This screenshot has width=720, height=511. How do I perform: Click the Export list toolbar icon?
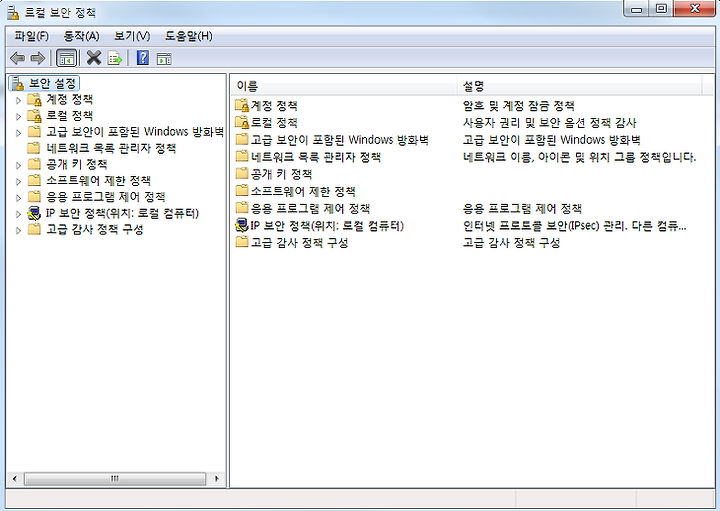(x=115, y=58)
